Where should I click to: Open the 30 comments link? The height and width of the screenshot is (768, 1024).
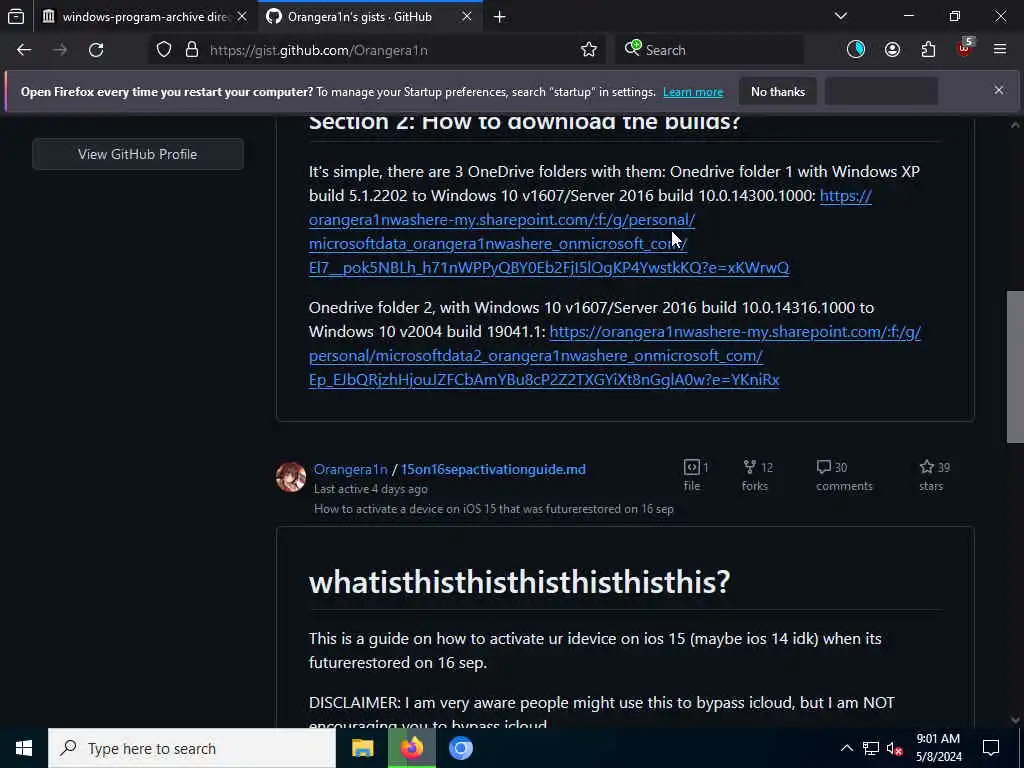[x=844, y=475]
